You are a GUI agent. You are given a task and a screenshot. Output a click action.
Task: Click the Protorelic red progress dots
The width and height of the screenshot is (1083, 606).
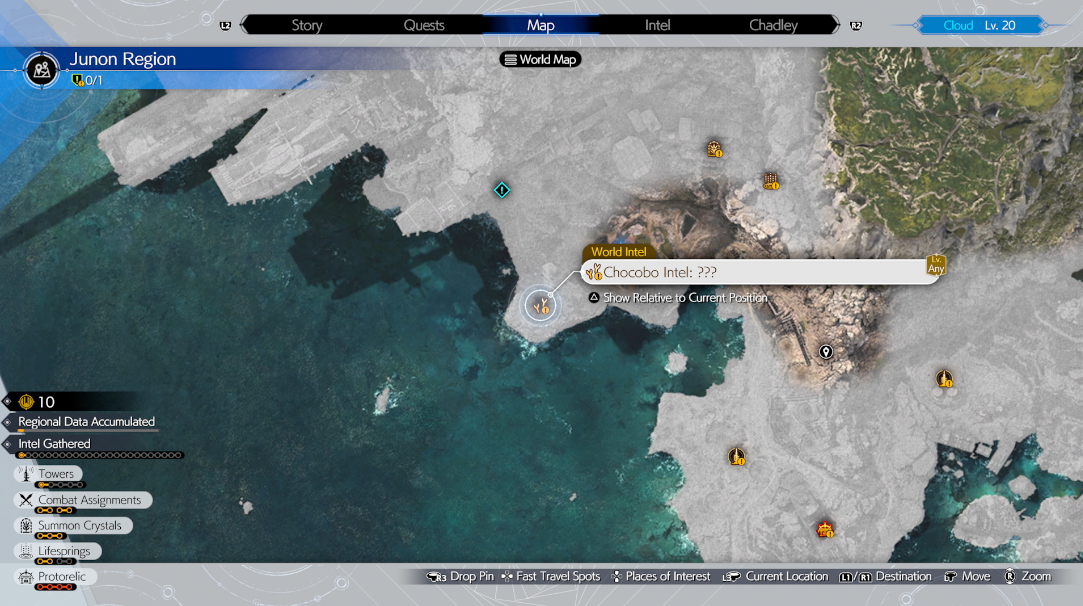pyautogui.click(x=55, y=587)
